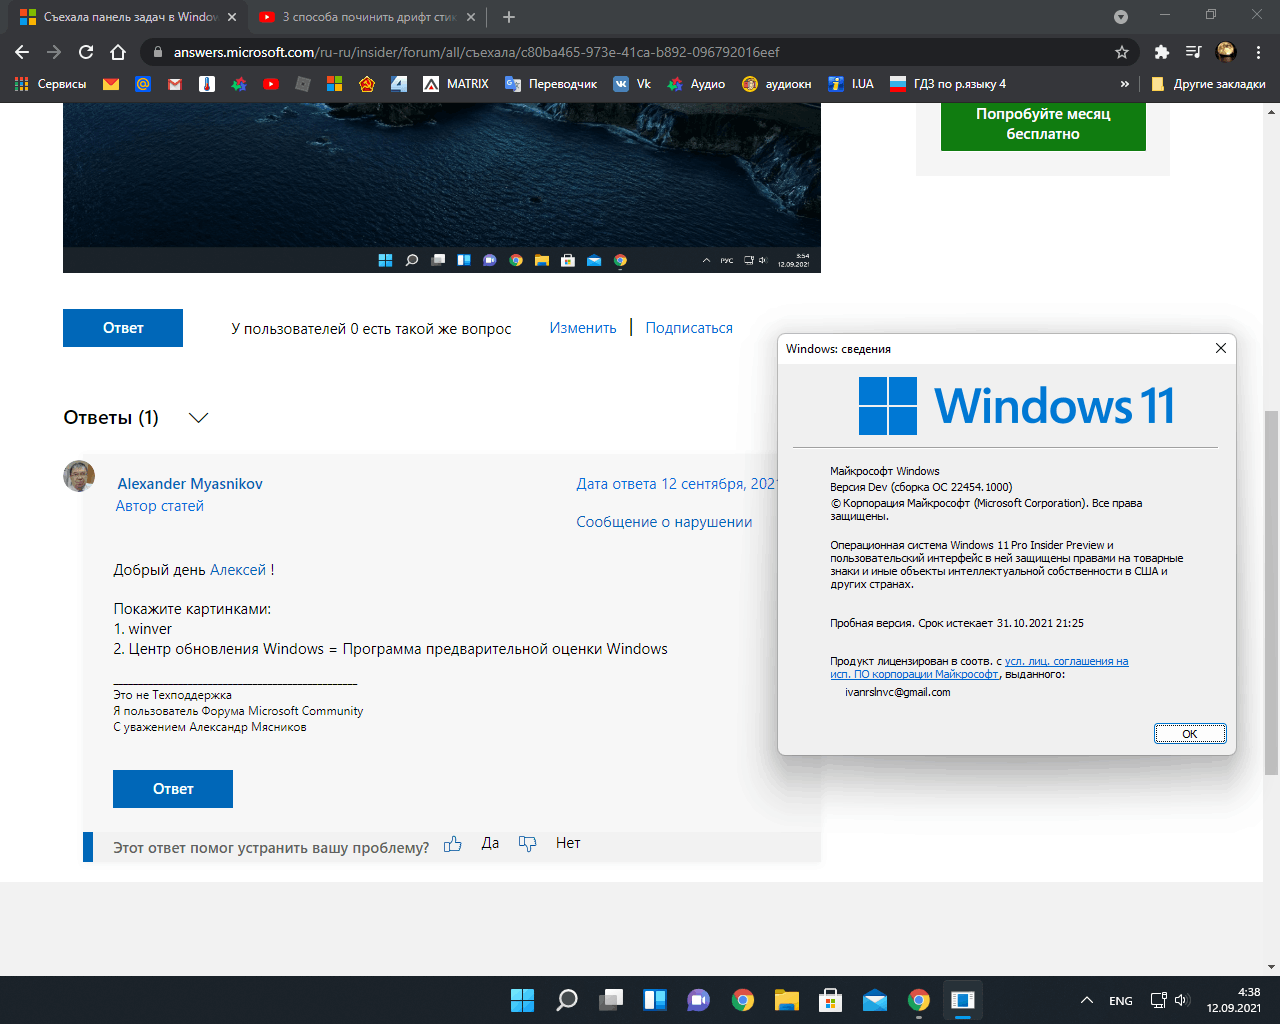The width and height of the screenshot is (1280, 1024).
Task: Open File Explorer from the taskbar
Action: pos(787,1000)
